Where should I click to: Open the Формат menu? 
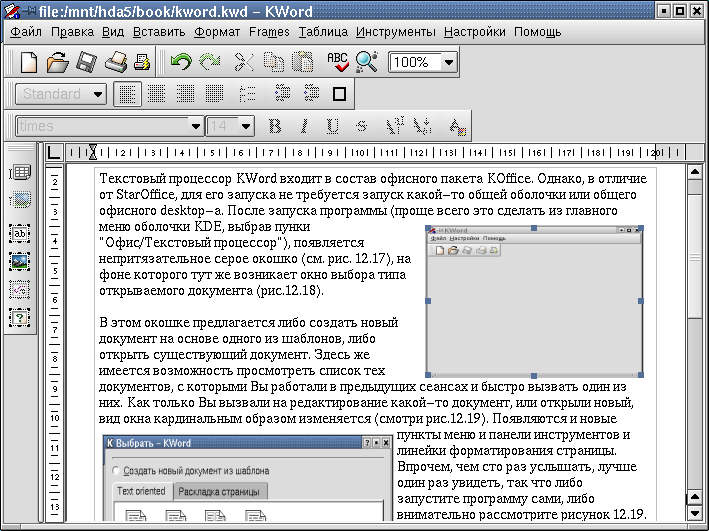[217, 32]
